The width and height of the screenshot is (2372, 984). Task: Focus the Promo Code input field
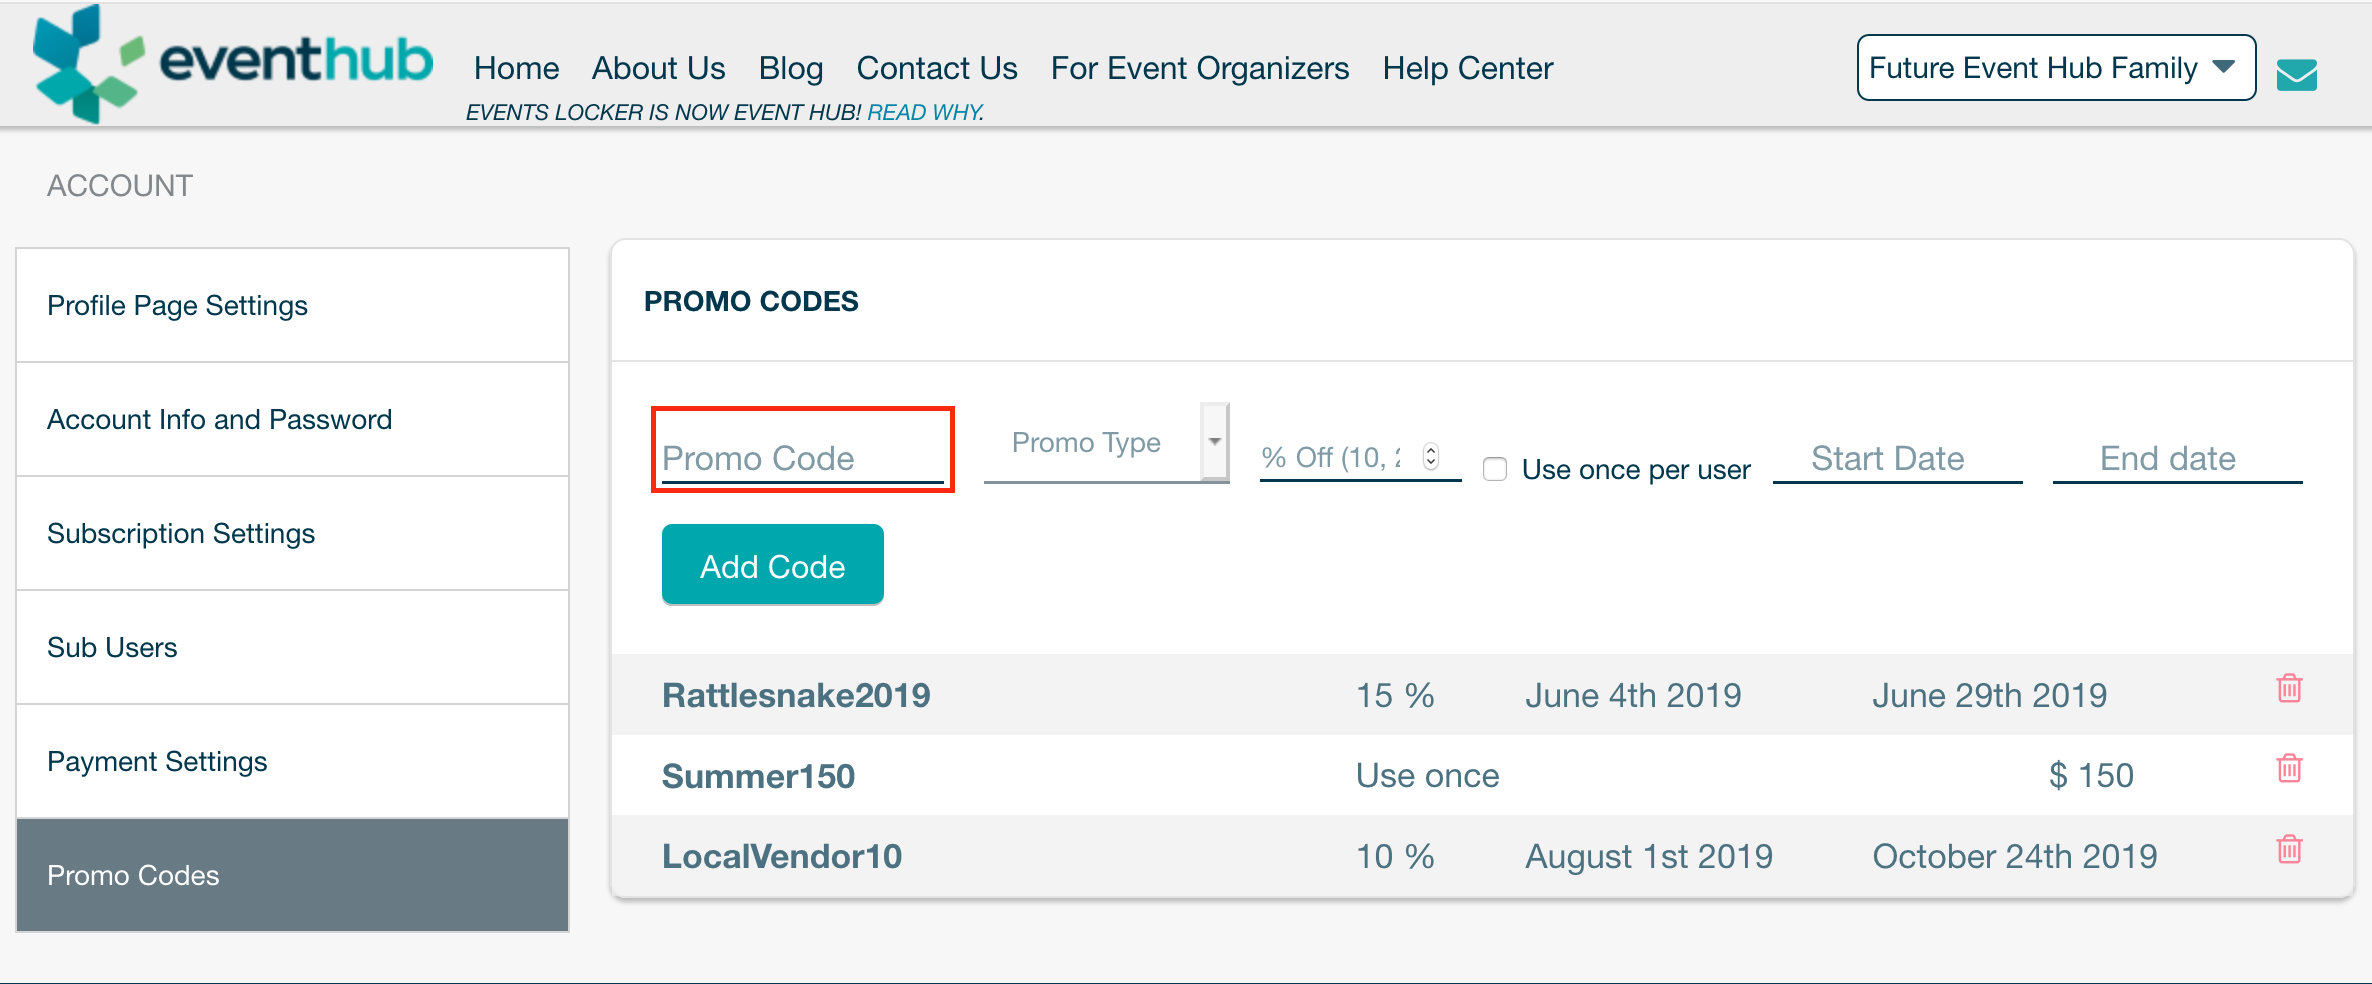click(x=802, y=457)
